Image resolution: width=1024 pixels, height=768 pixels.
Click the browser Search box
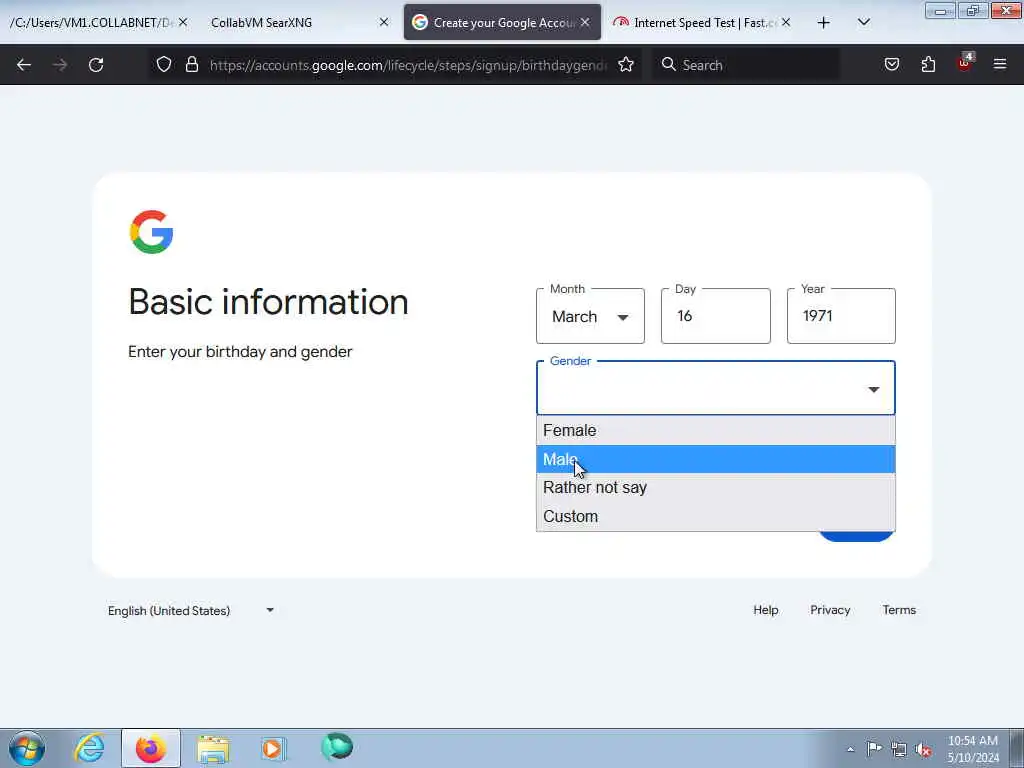click(746, 65)
